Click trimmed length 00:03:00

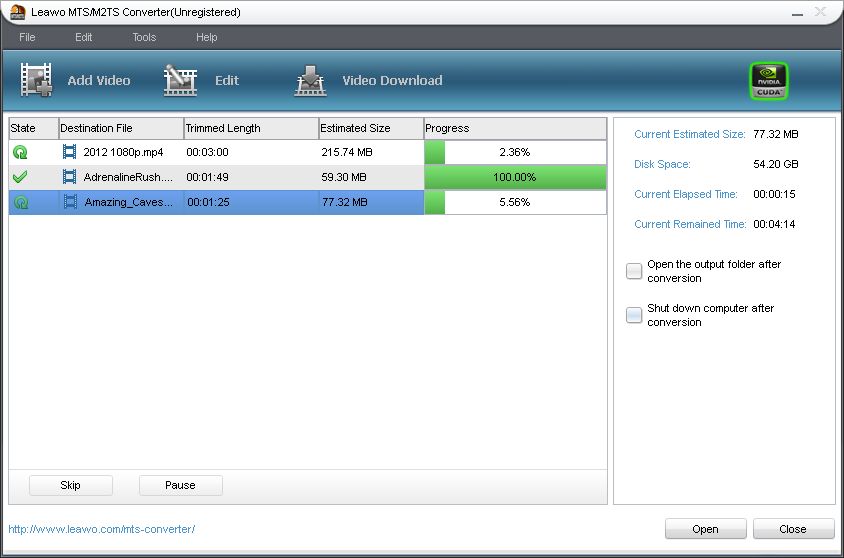click(x=207, y=152)
